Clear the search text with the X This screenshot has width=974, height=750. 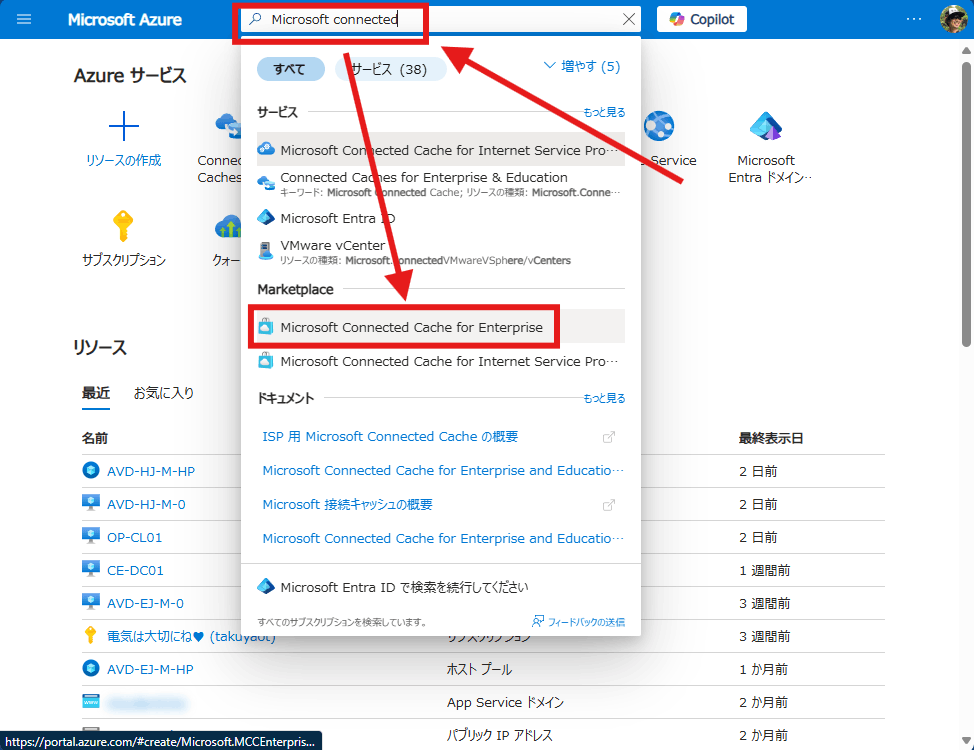(629, 19)
